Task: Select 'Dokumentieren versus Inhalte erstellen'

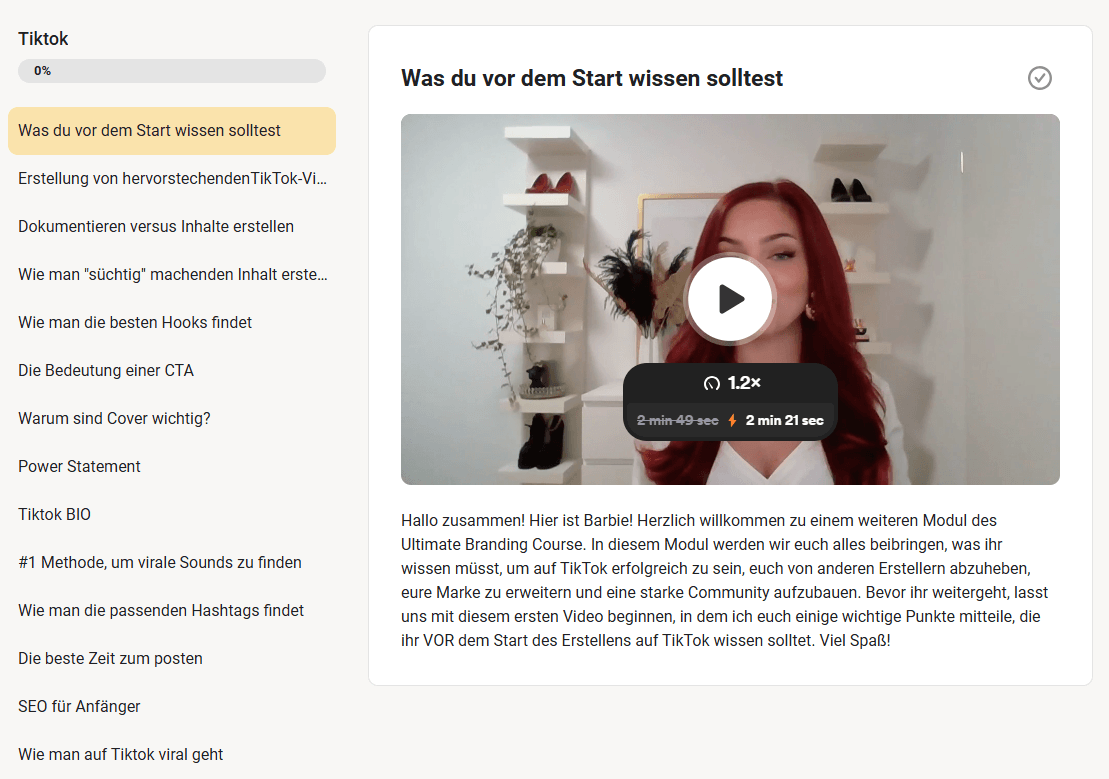Action: click(172, 227)
